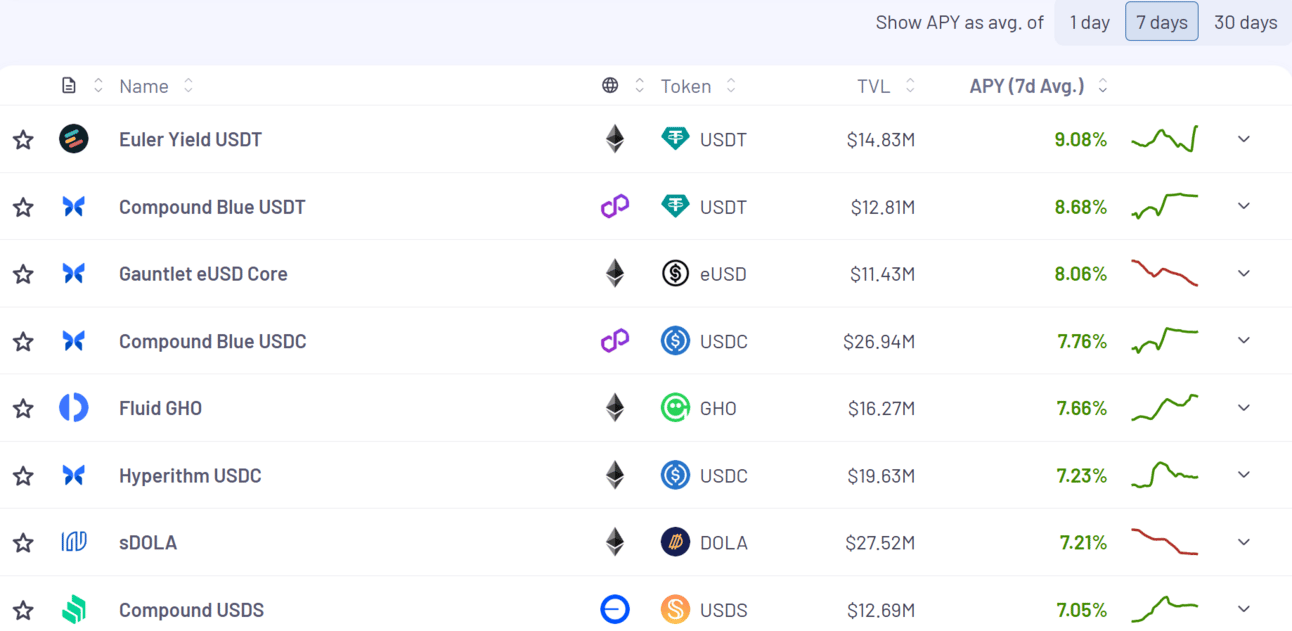Click the chevron on the sDOLA row
This screenshot has height=631, width=1292.
[1244, 542]
